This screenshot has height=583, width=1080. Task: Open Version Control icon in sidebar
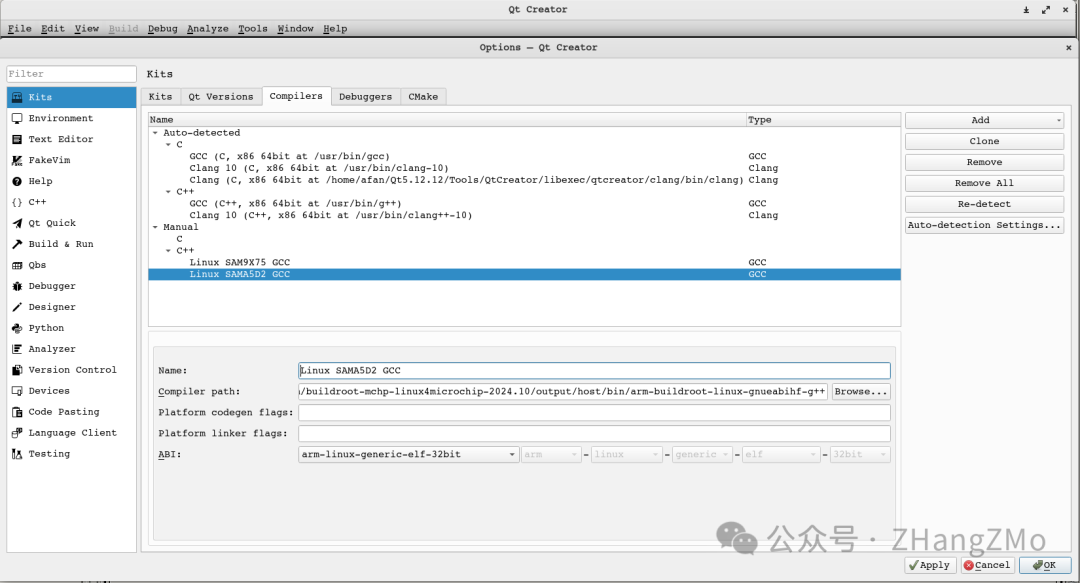pyautogui.click(x=17, y=370)
